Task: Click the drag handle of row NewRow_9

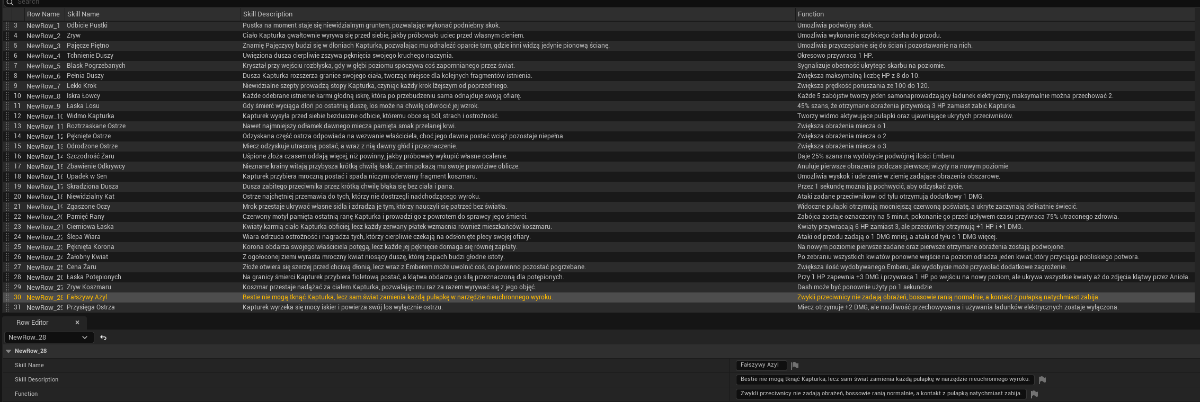Action: click(5, 105)
